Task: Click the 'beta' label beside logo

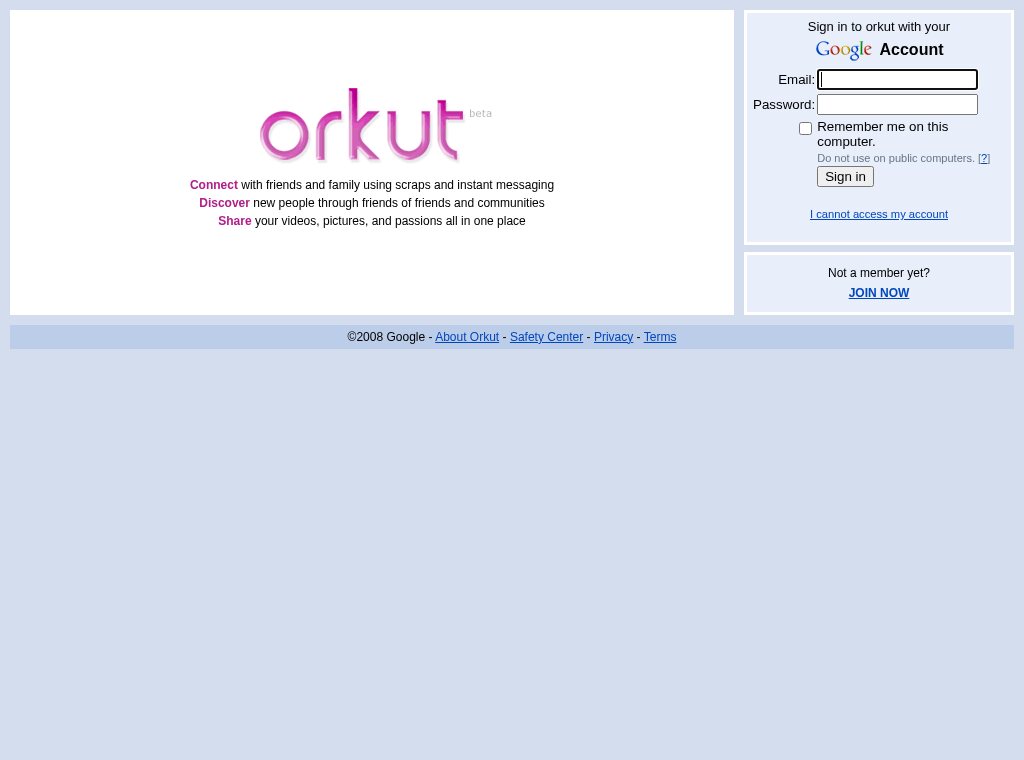Action: click(480, 114)
